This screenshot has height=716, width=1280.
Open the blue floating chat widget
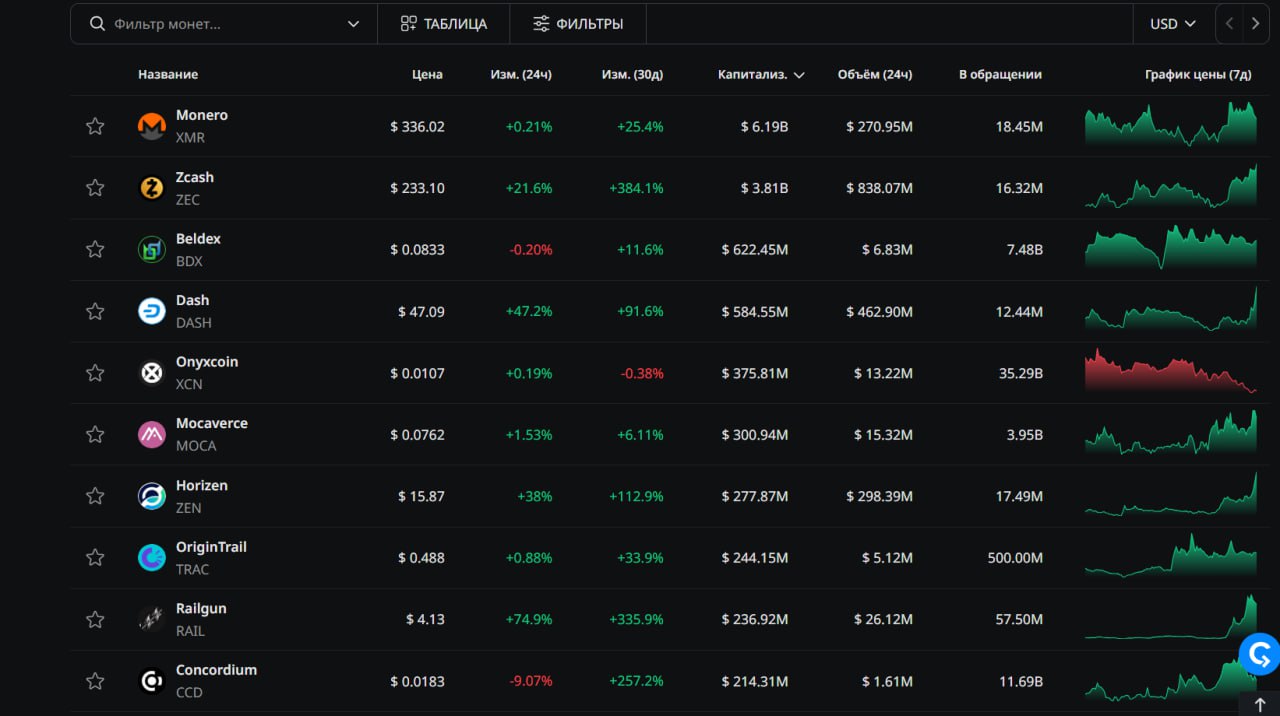pos(1258,655)
